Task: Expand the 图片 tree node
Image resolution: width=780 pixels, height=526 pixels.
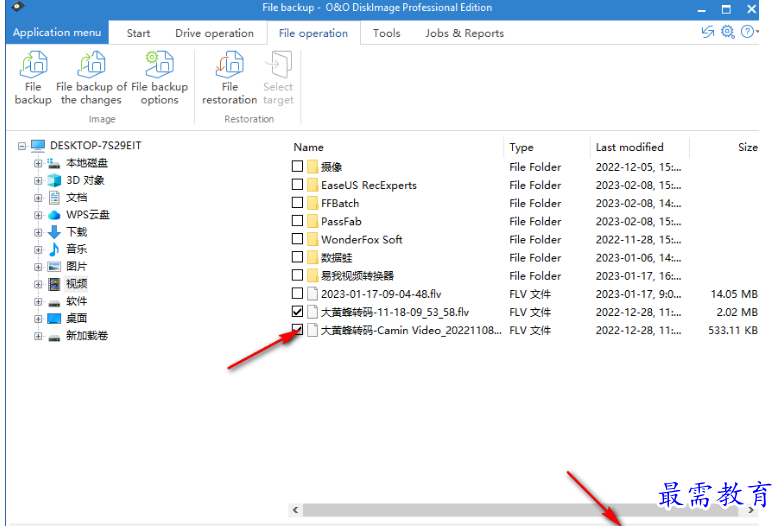Action: pos(38,267)
